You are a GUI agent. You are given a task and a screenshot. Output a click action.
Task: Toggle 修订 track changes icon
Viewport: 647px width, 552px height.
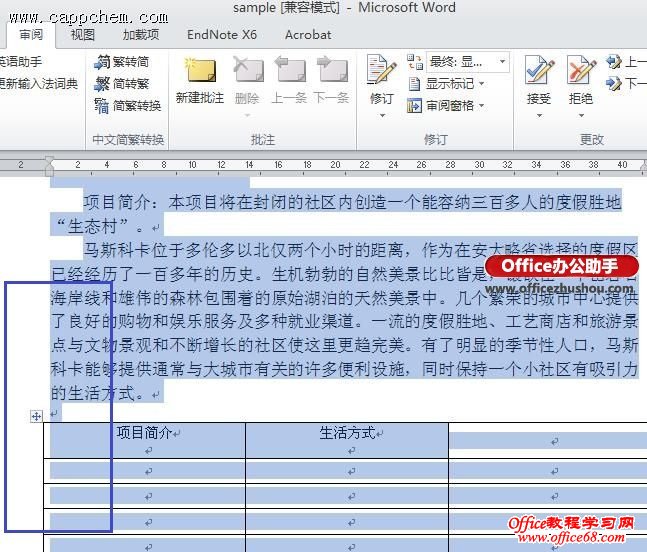(382, 70)
